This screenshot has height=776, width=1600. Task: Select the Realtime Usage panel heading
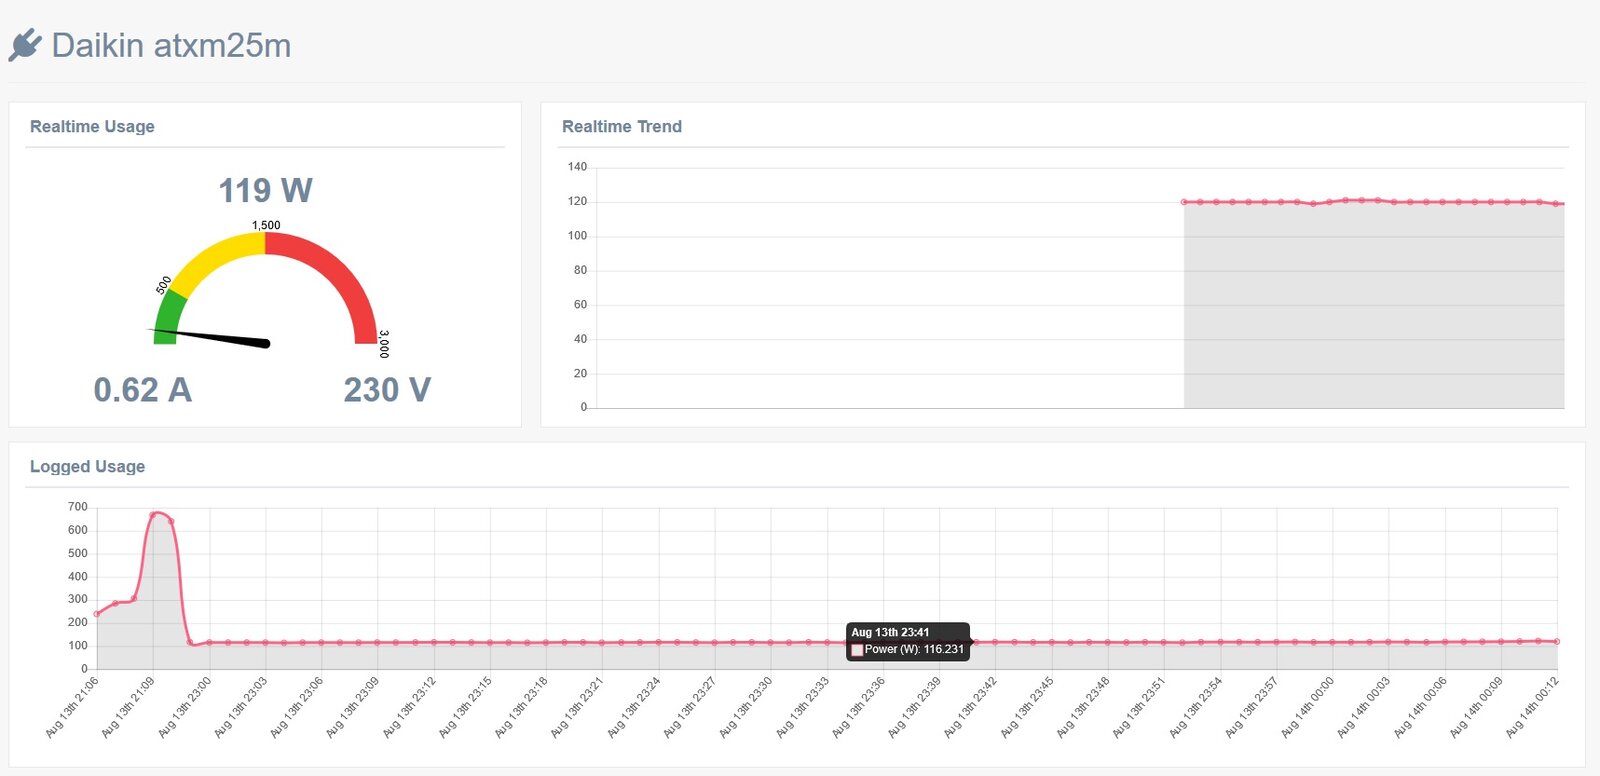point(92,126)
